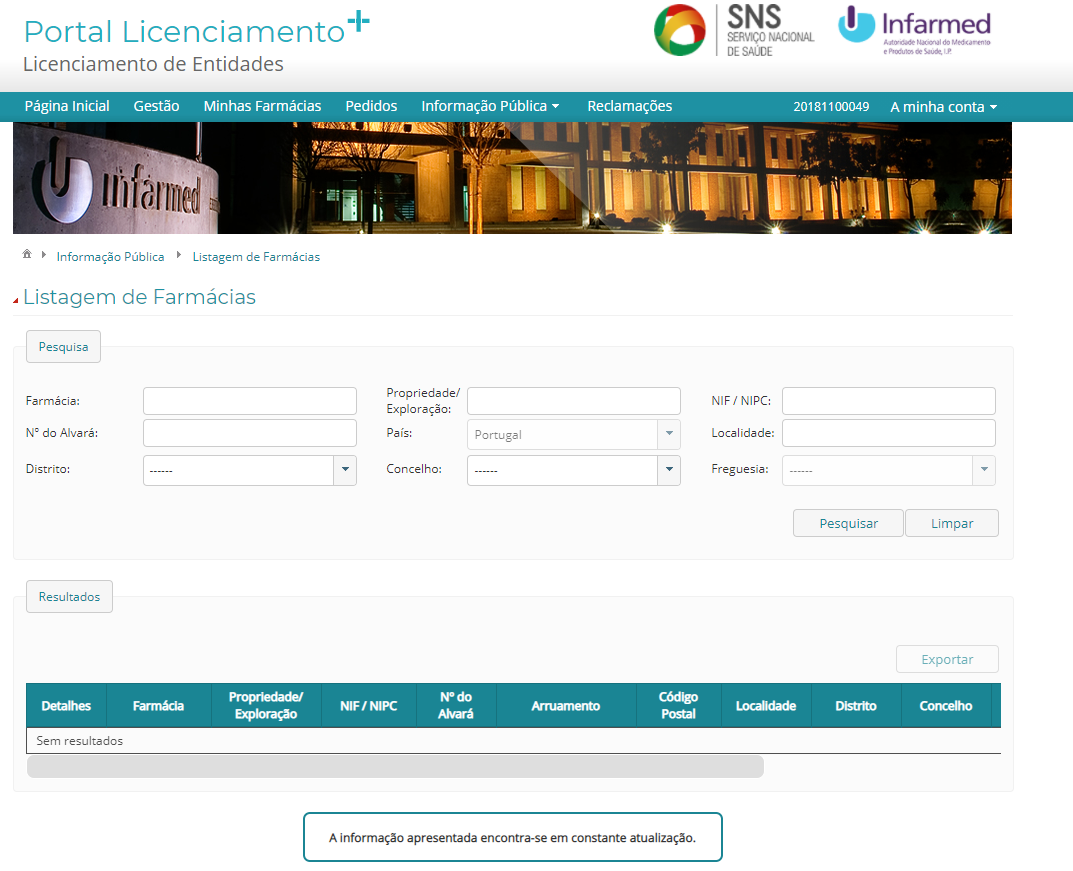
Task: Open the A minha conta dropdown
Action: (x=943, y=107)
